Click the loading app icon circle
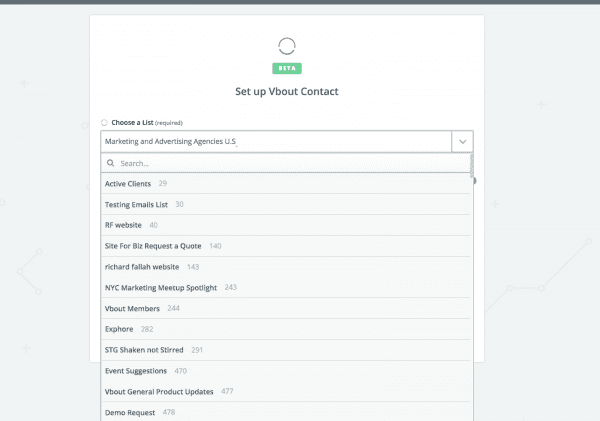This screenshot has height=421, width=600. pos(287,46)
